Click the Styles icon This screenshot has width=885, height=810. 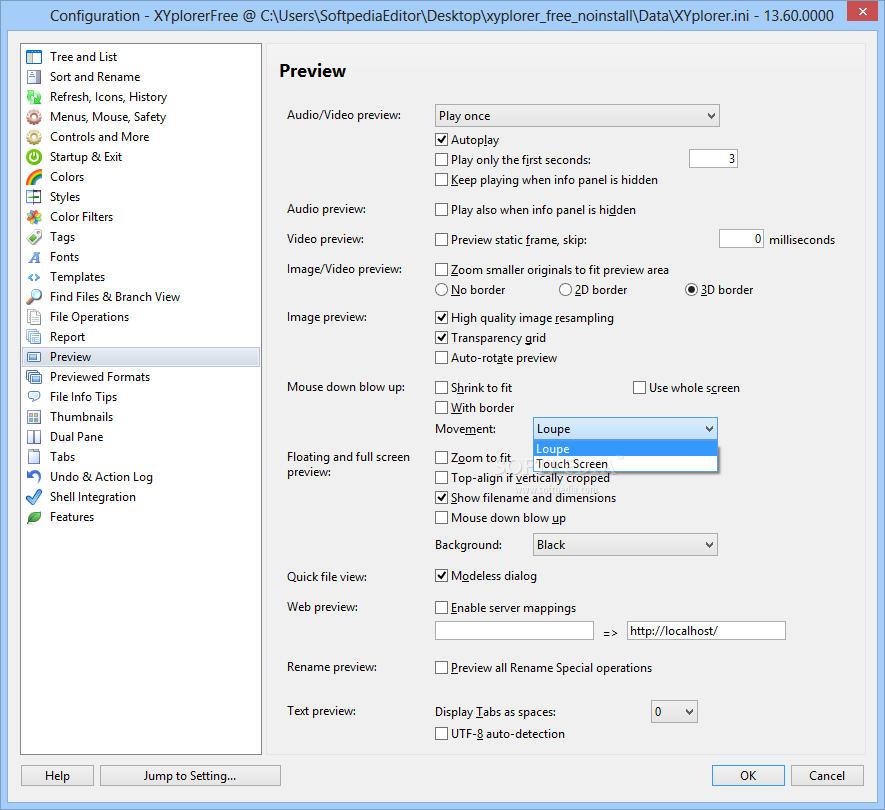pos(34,197)
